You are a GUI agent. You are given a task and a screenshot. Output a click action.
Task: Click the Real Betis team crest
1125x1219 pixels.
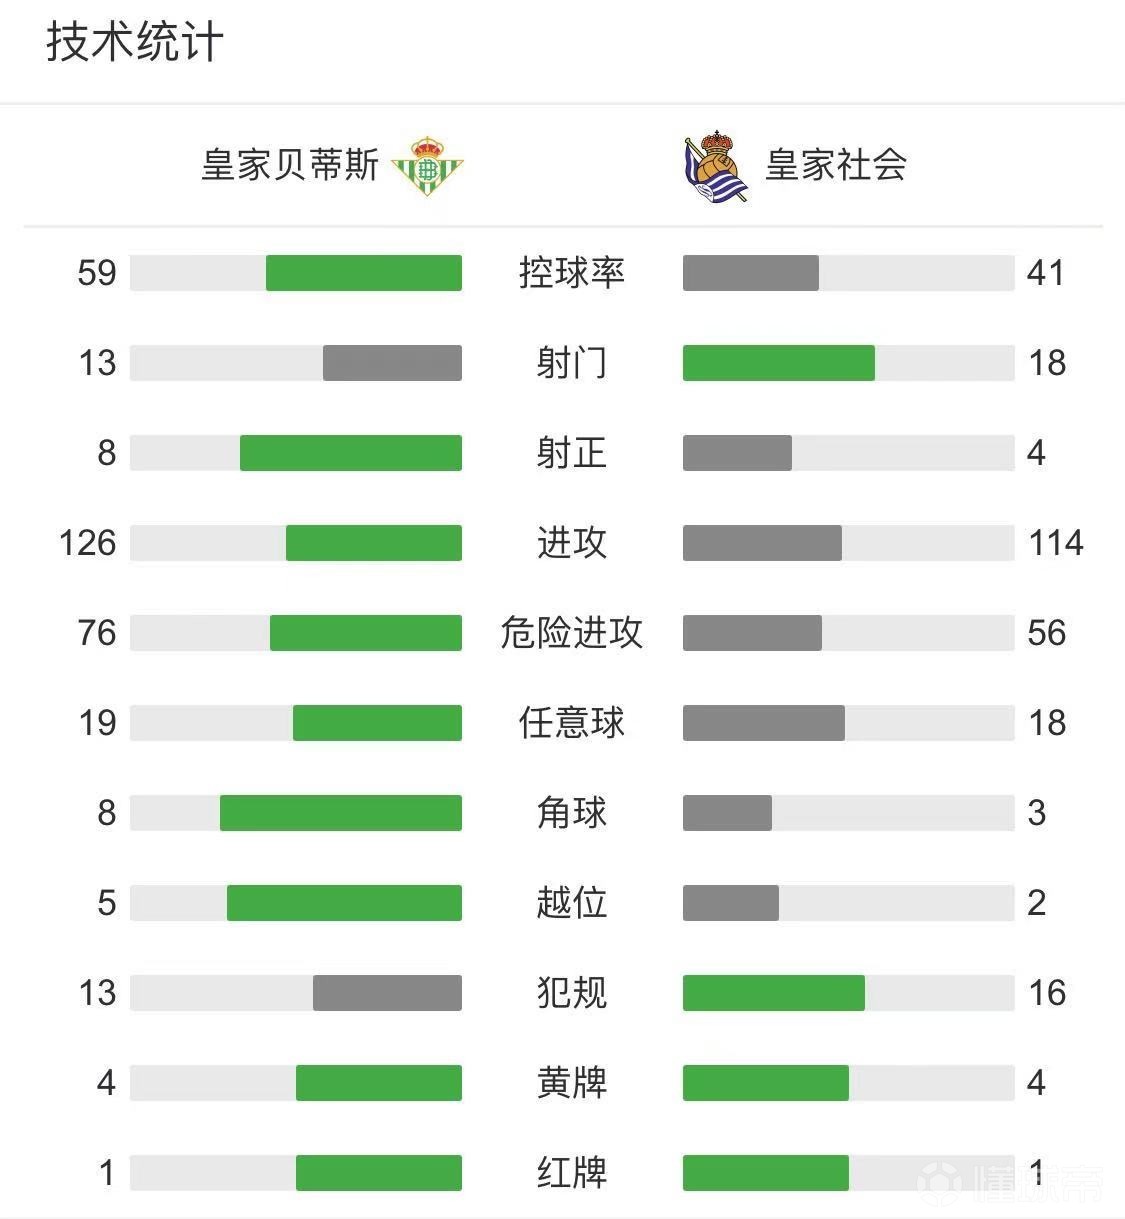[x=428, y=165]
